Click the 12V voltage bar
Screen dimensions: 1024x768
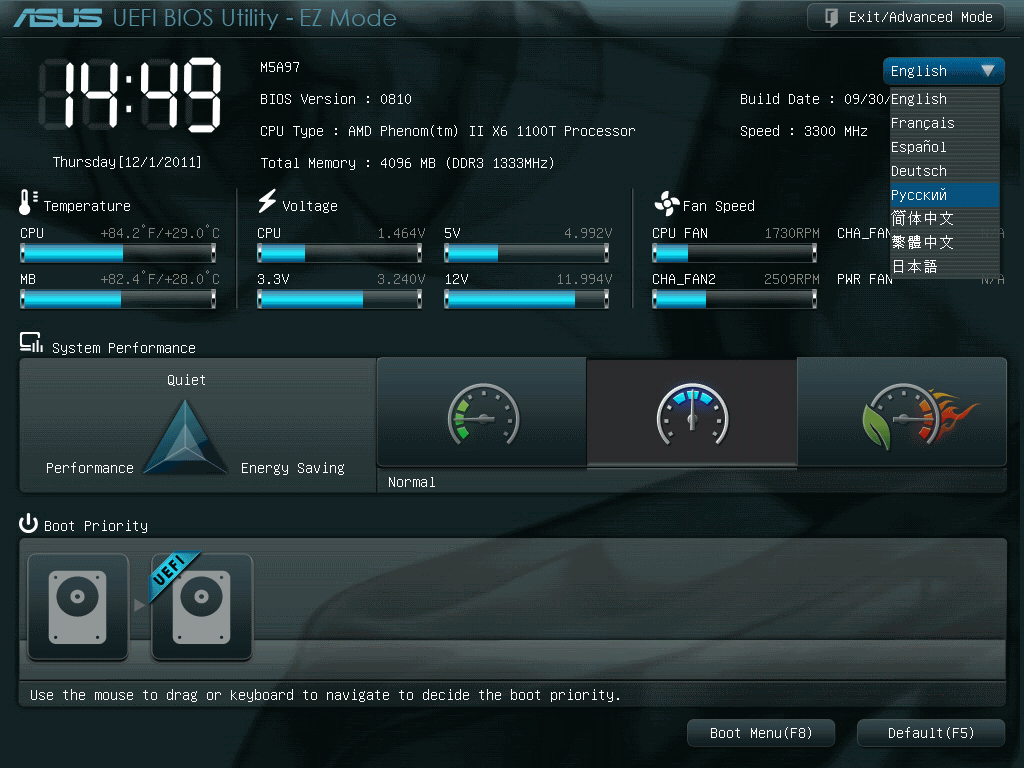526,299
